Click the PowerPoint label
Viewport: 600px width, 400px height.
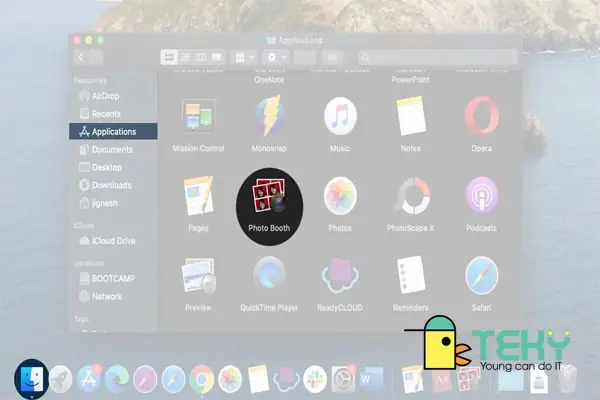(x=411, y=80)
